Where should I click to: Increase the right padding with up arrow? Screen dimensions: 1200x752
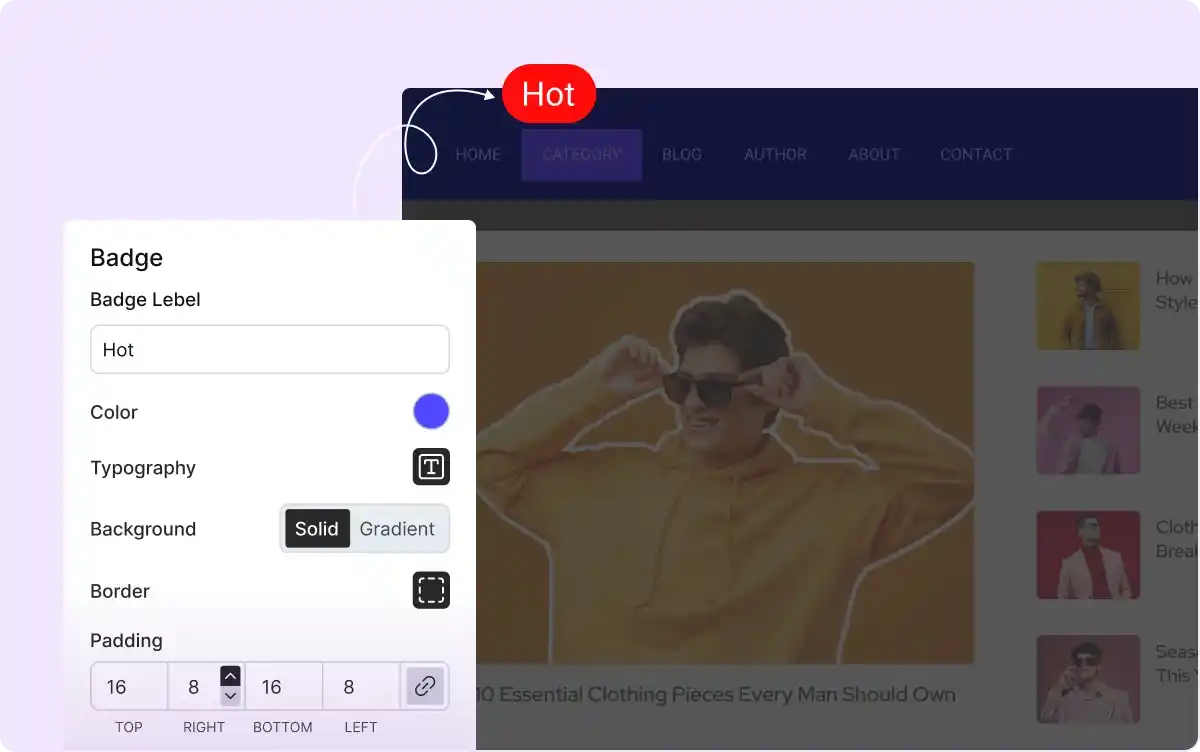coord(230,676)
